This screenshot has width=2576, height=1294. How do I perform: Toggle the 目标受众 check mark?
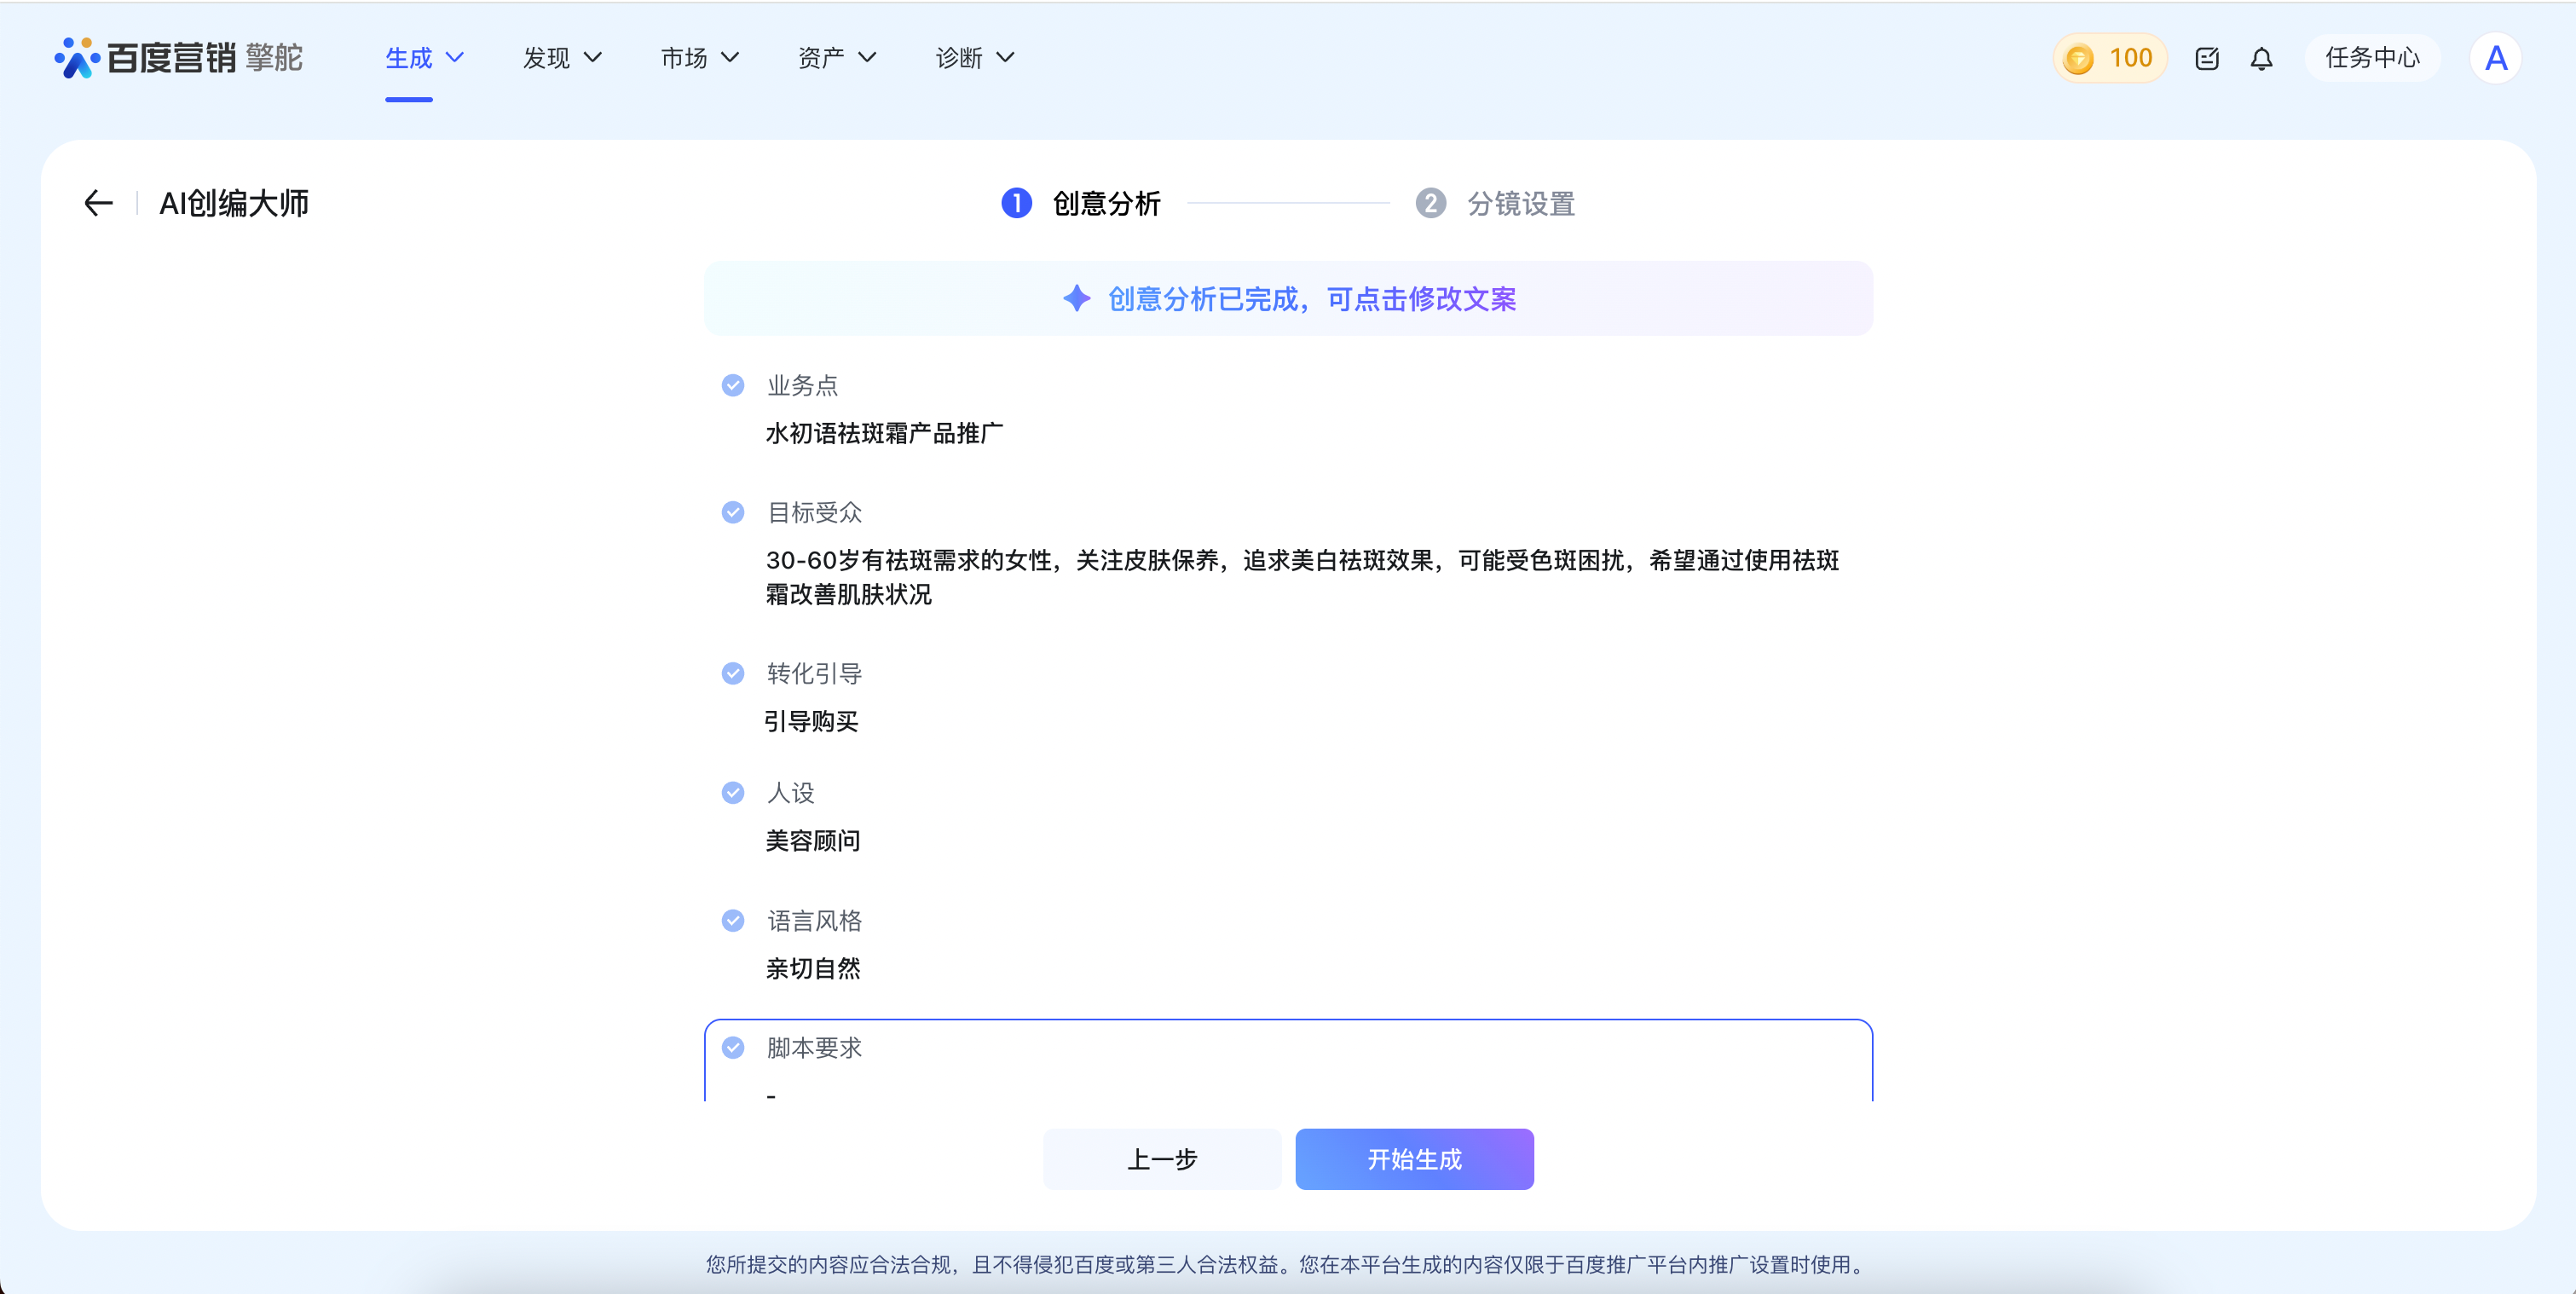(x=733, y=512)
